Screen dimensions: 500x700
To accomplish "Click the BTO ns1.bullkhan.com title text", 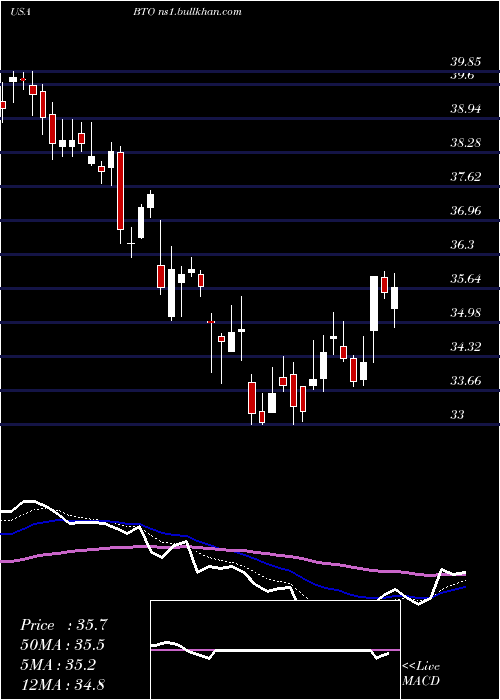I will coord(187,12).
